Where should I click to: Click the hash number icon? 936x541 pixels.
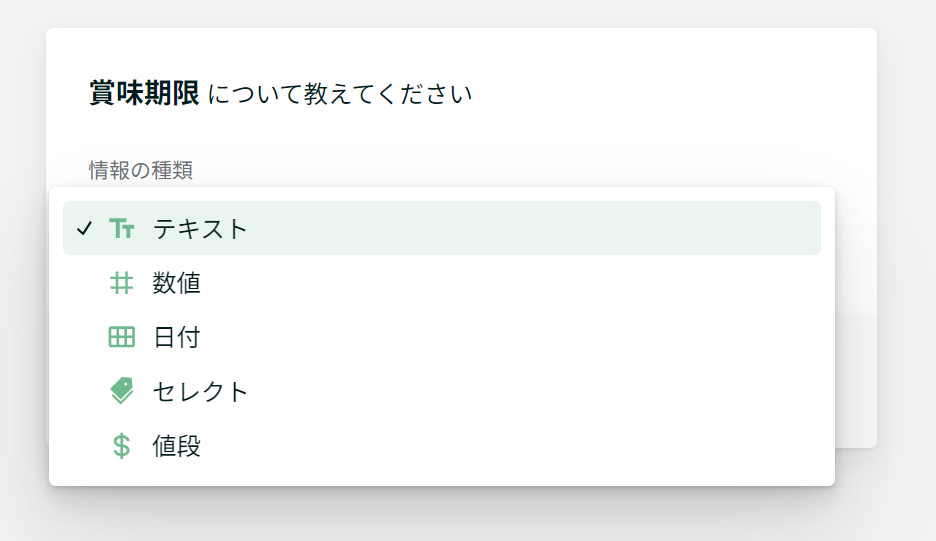[x=122, y=282]
